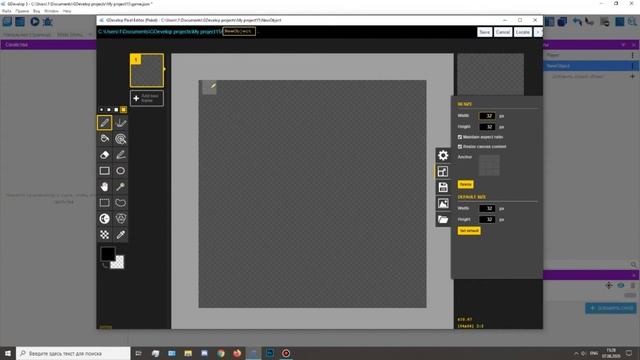The height and width of the screenshot is (360, 640).
Task: Click the GDevelop undo arrow icon
Action: pyautogui.click(x=577, y=22)
